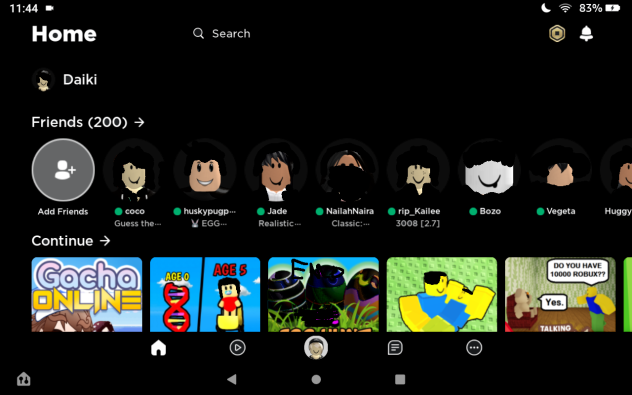This screenshot has width=632, height=395.
Task: Open the Gacha Online game tile
Action: click(87, 294)
